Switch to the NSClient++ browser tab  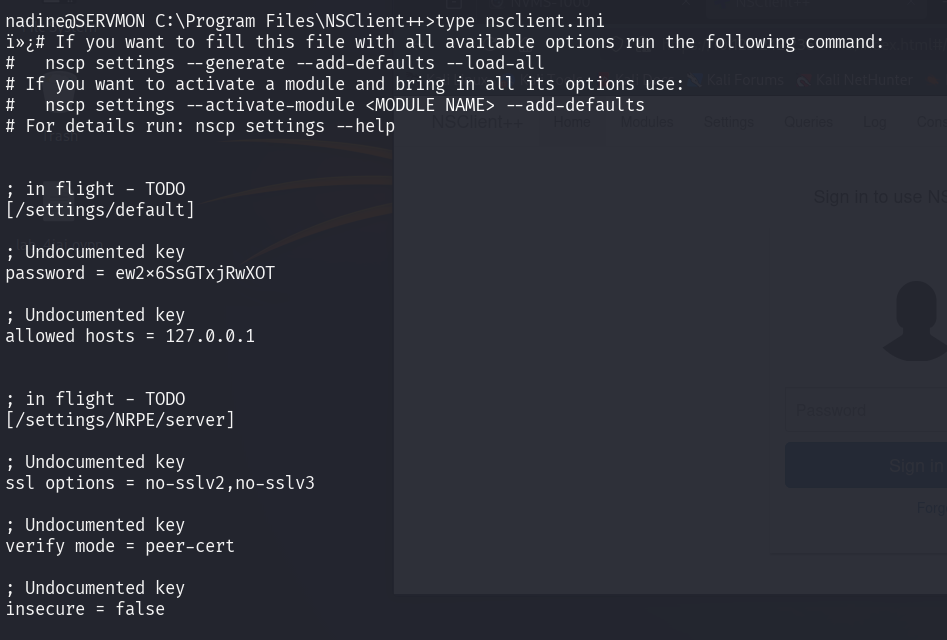point(772,4)
